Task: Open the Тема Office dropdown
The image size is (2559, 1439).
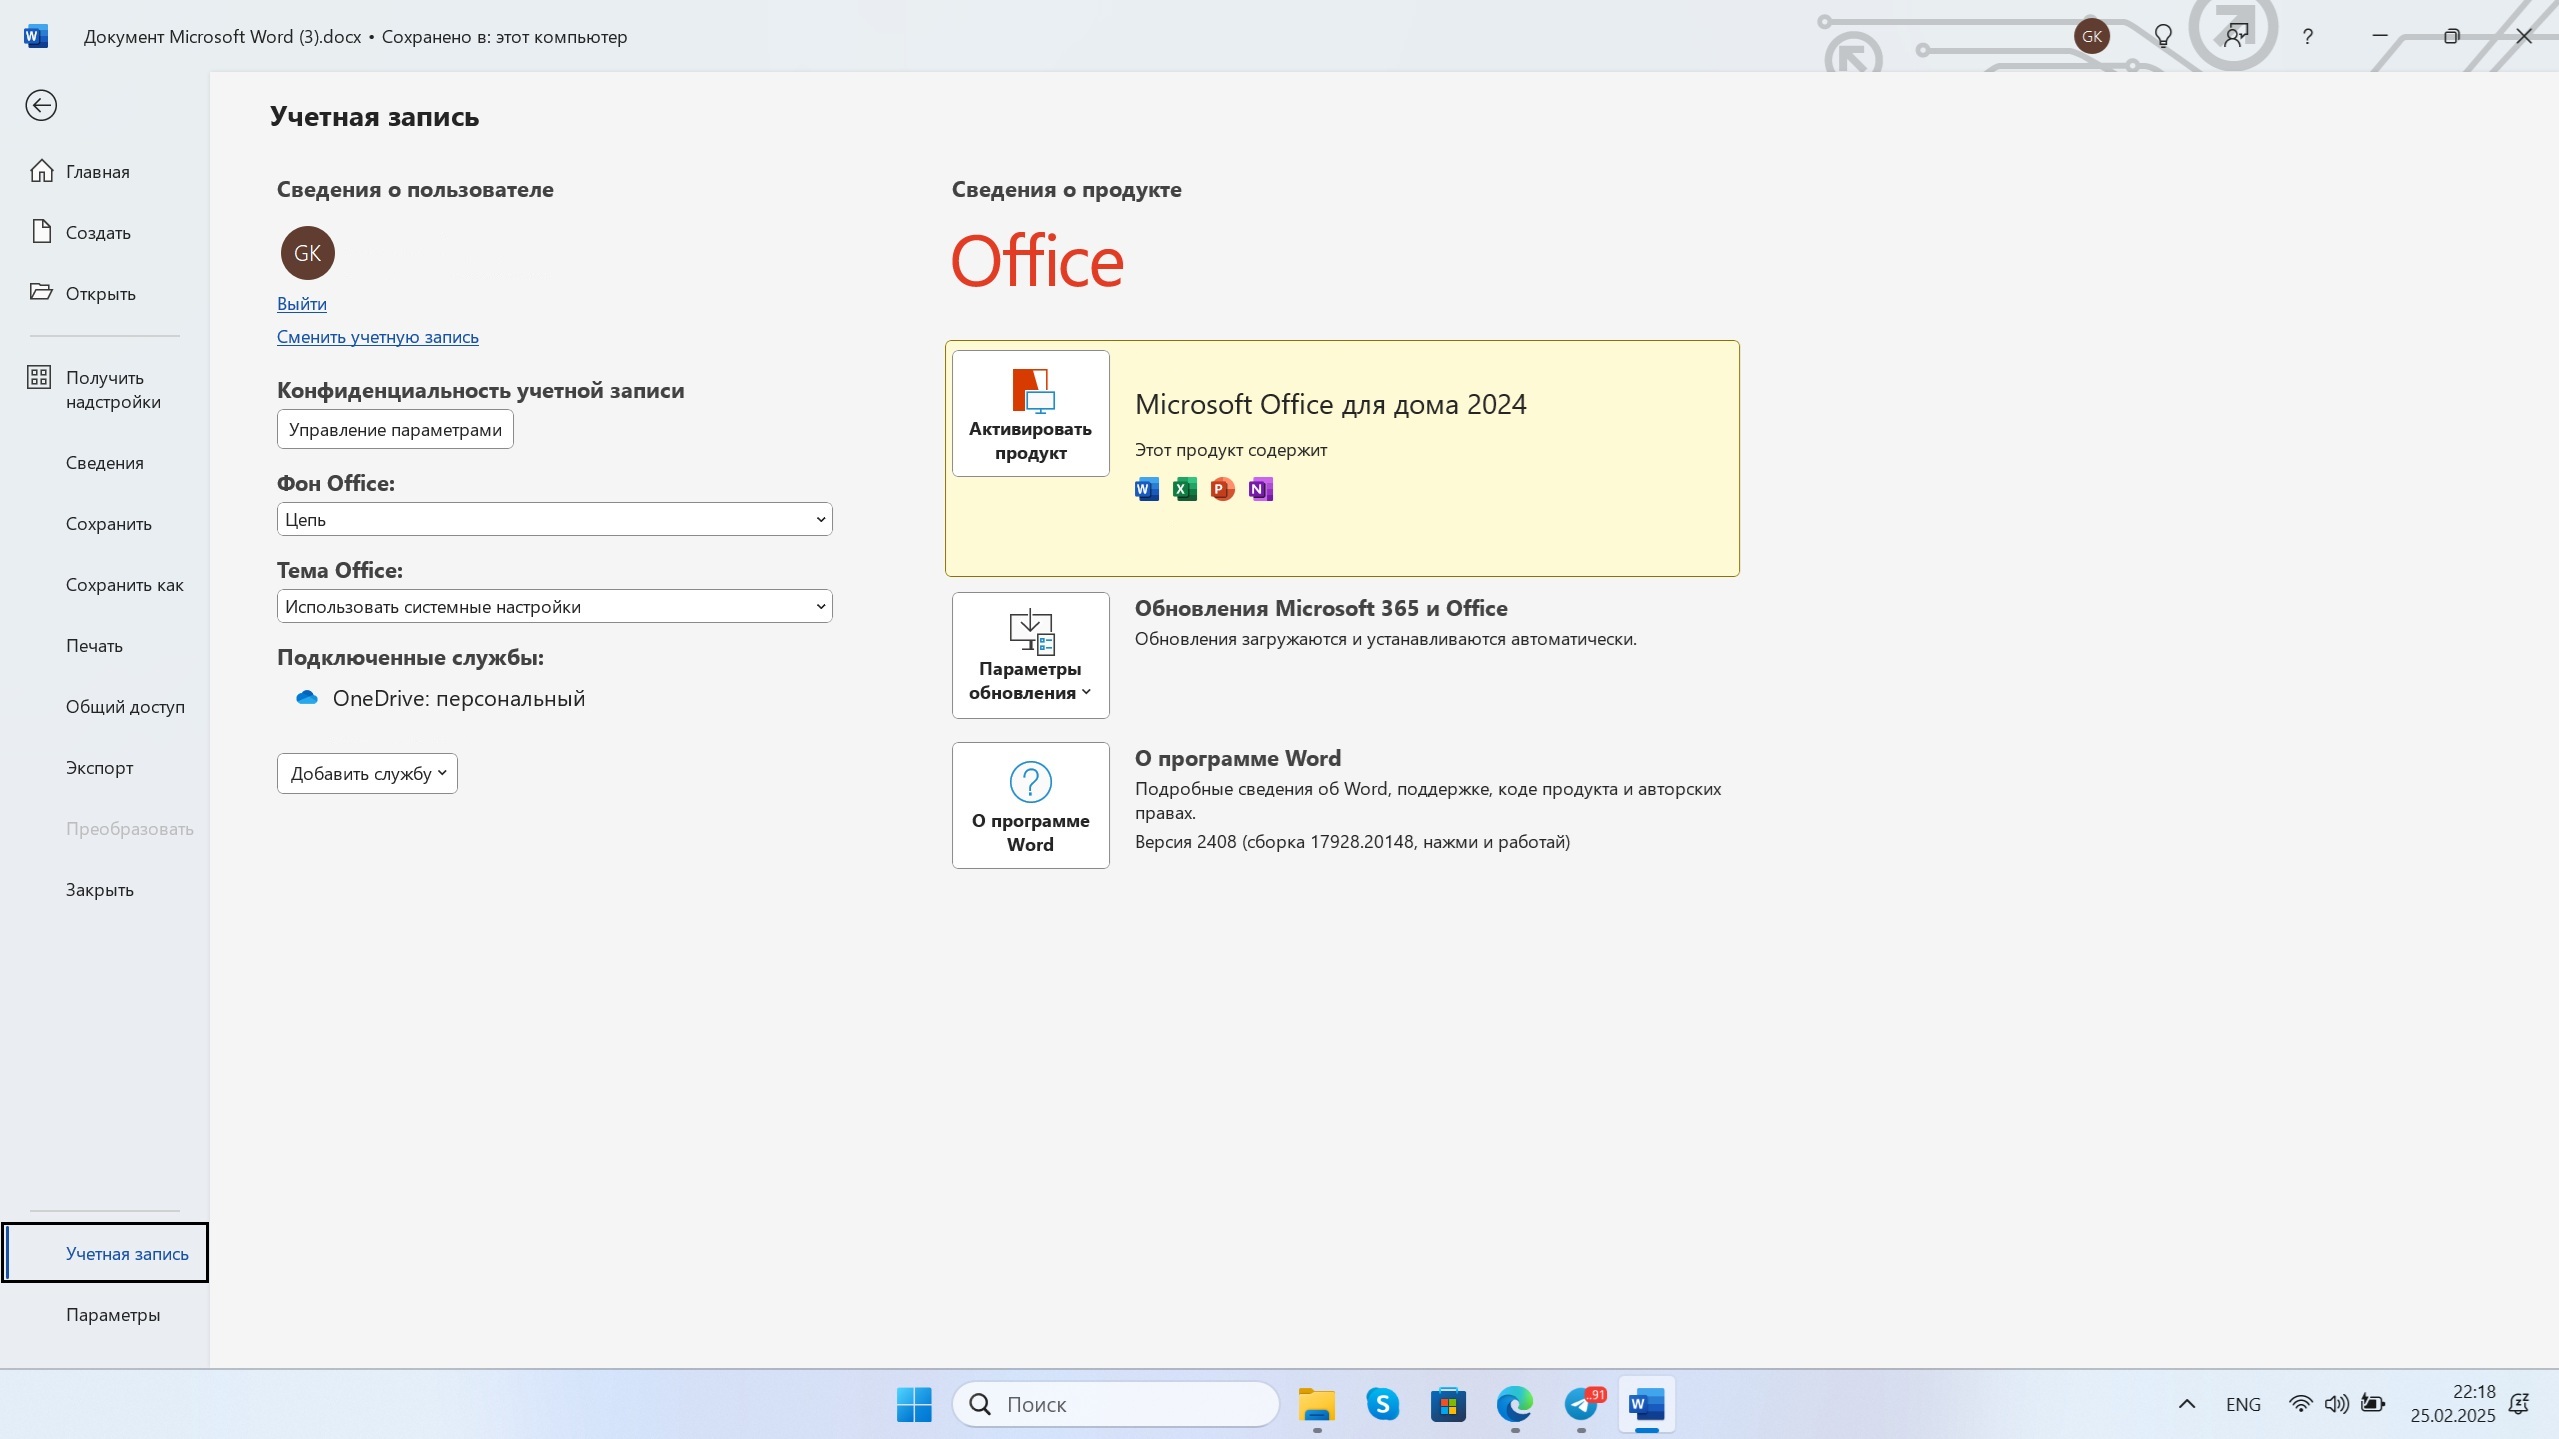Action: click(x=554, y=606)
